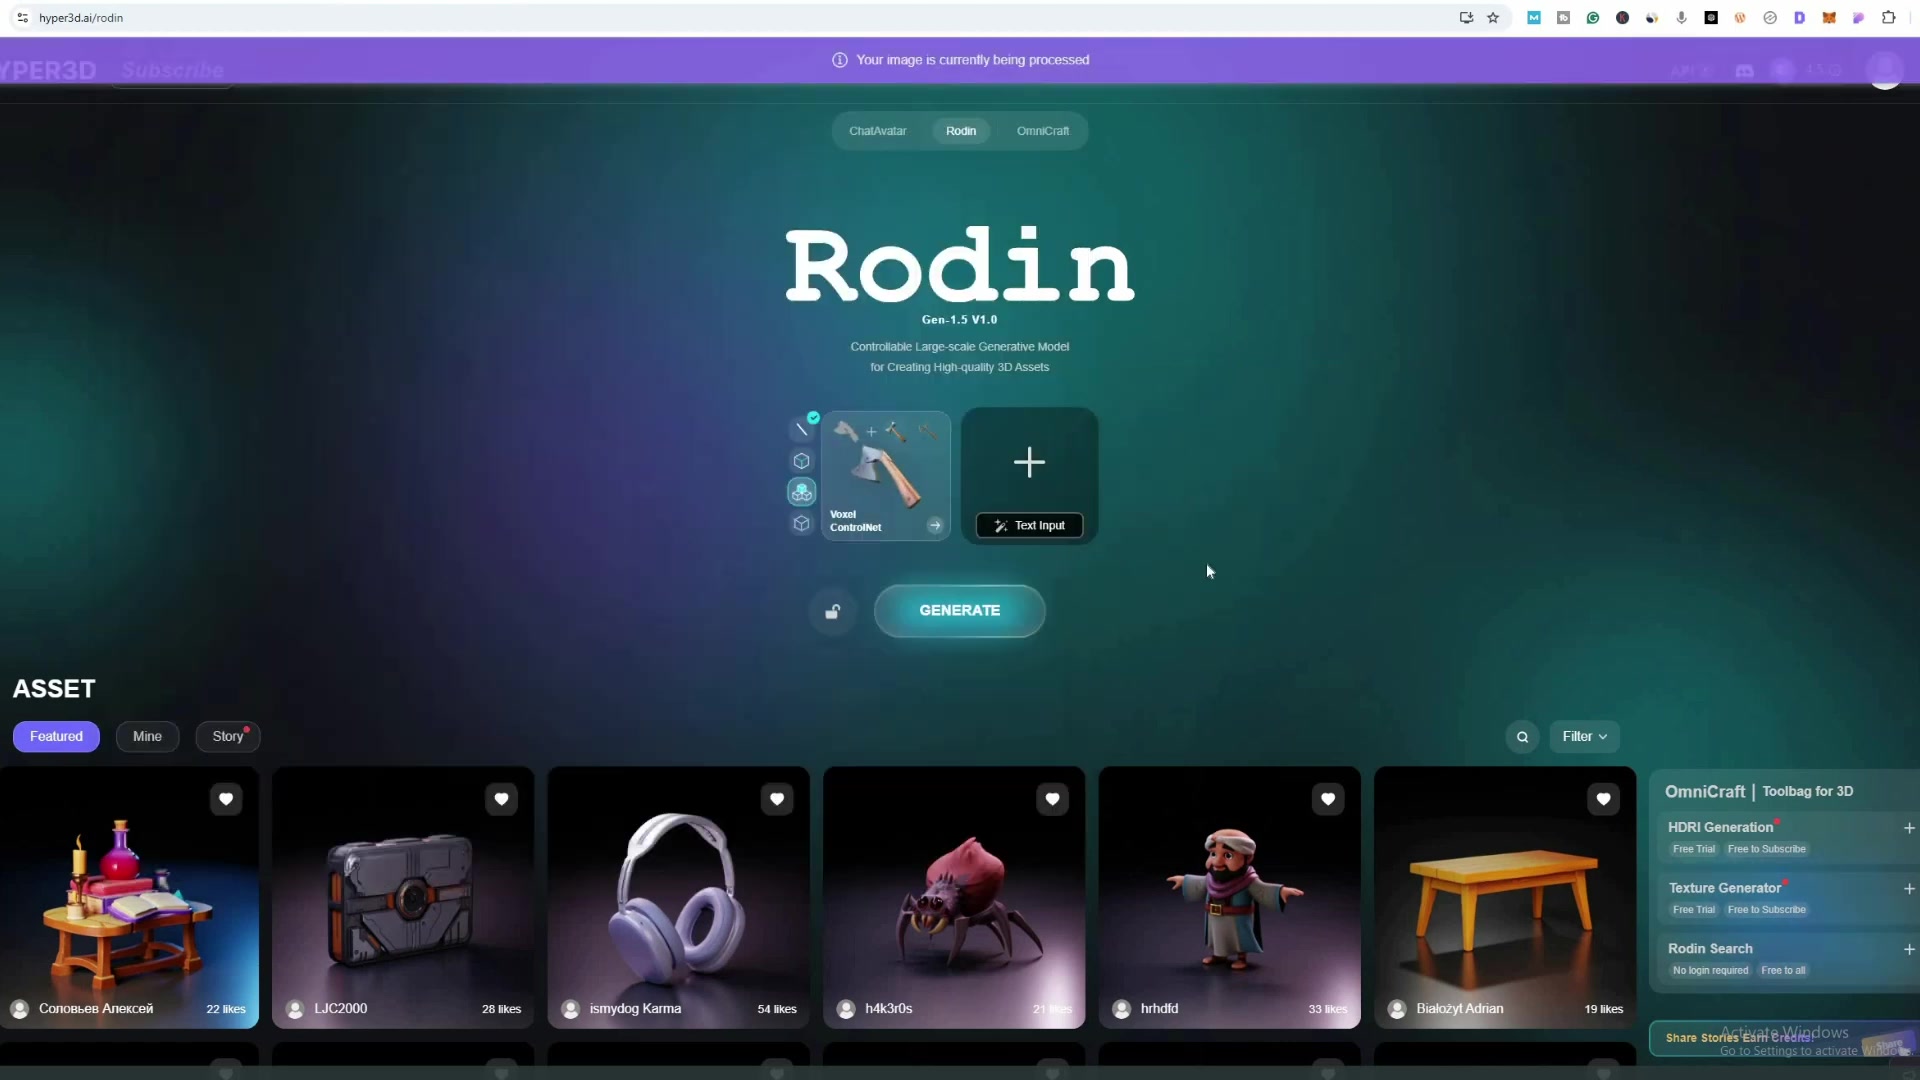Select the sketch input mode icon
The height and width of the screenshot is (1080, 1920).
point(801,428)
